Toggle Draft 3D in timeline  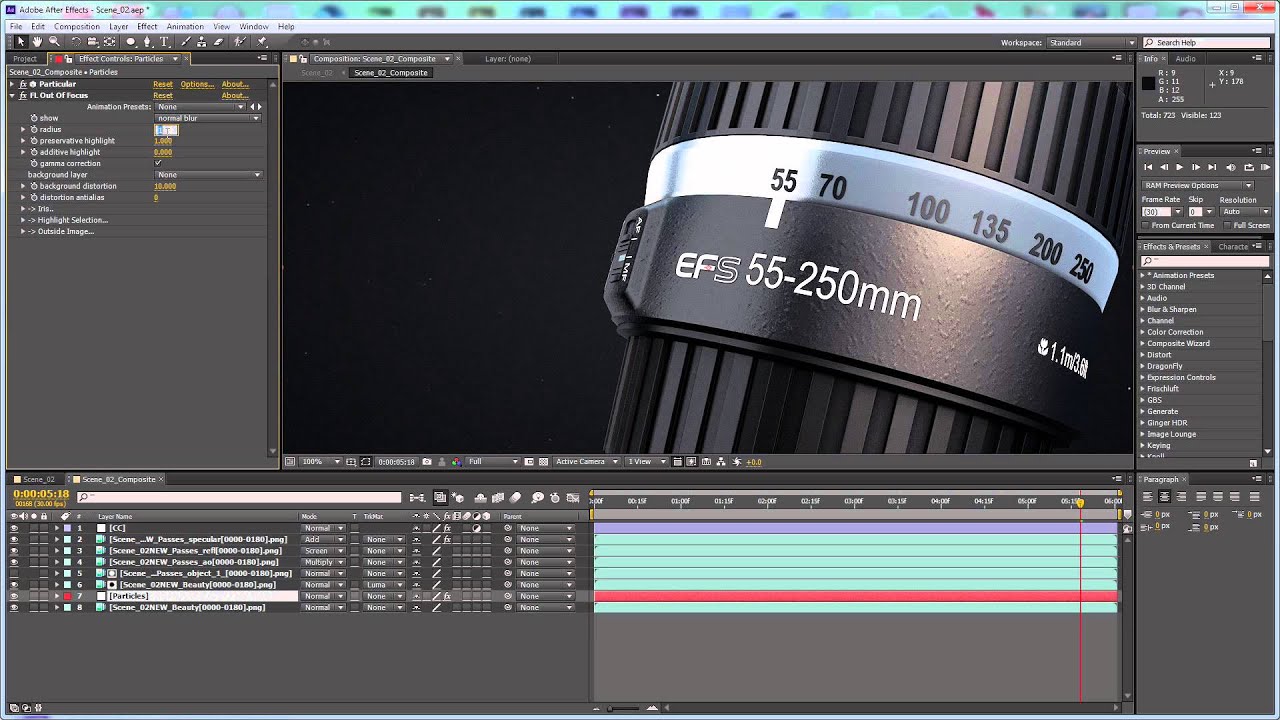pos(458,497)
